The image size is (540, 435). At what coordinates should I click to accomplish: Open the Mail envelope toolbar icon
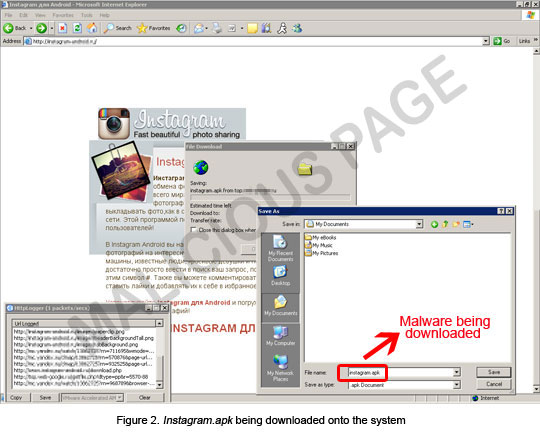(199, 28)
